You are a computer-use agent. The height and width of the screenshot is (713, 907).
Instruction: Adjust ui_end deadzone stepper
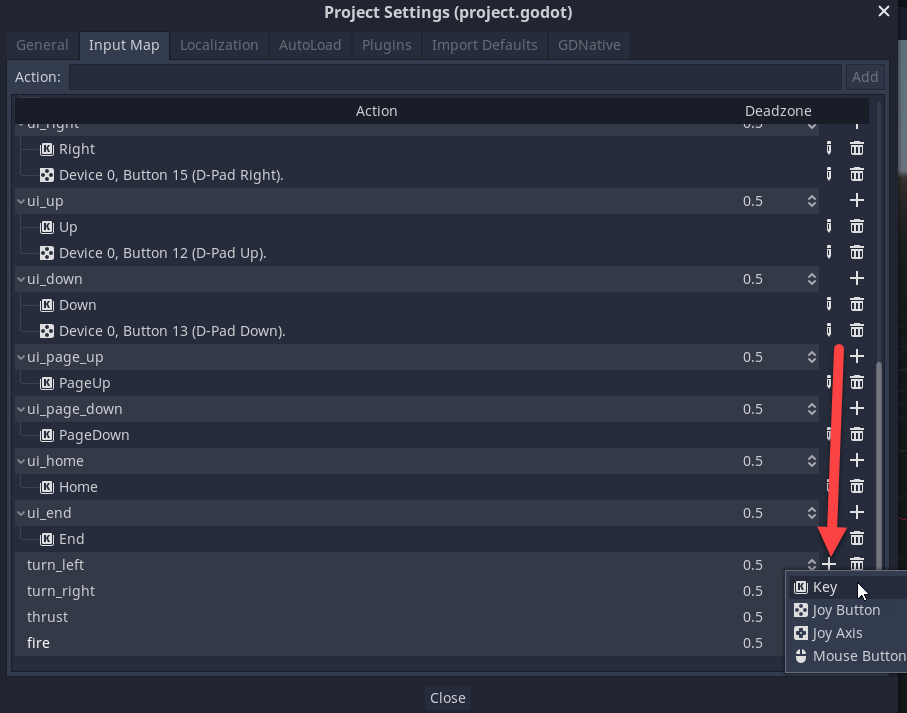point(811,513)
